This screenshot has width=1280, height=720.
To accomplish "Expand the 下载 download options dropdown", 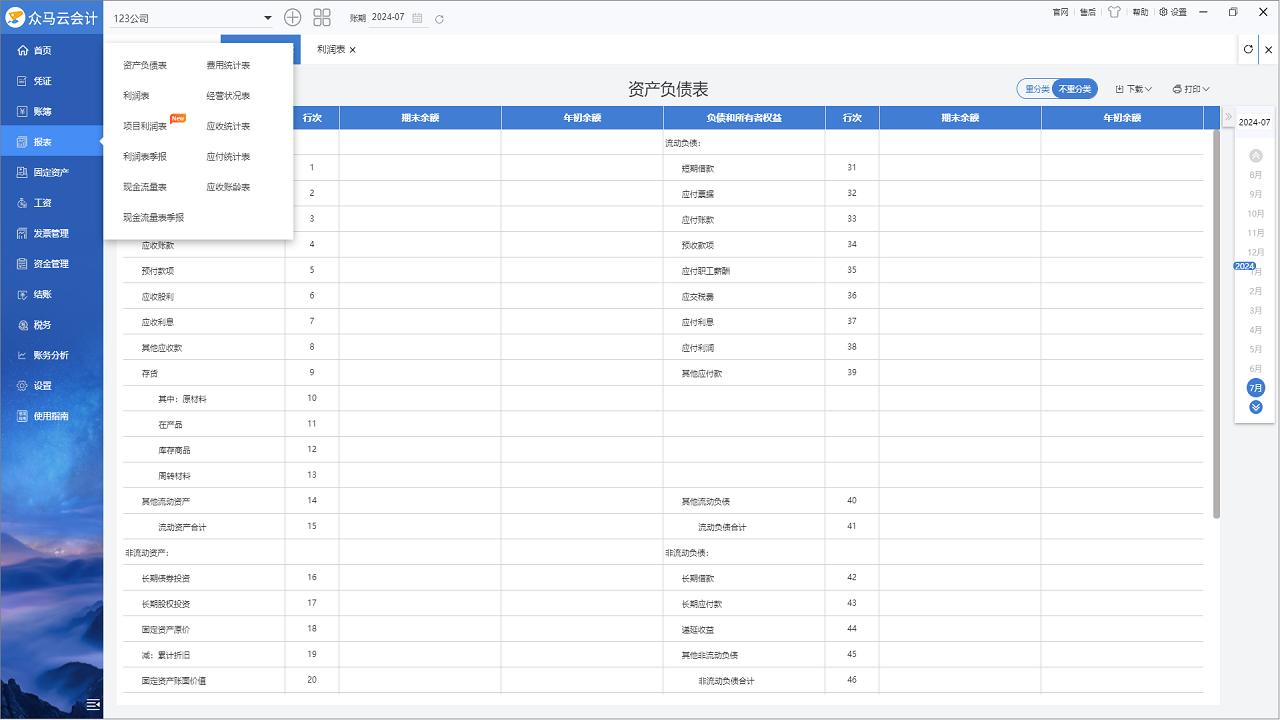I will [1133, 88].
